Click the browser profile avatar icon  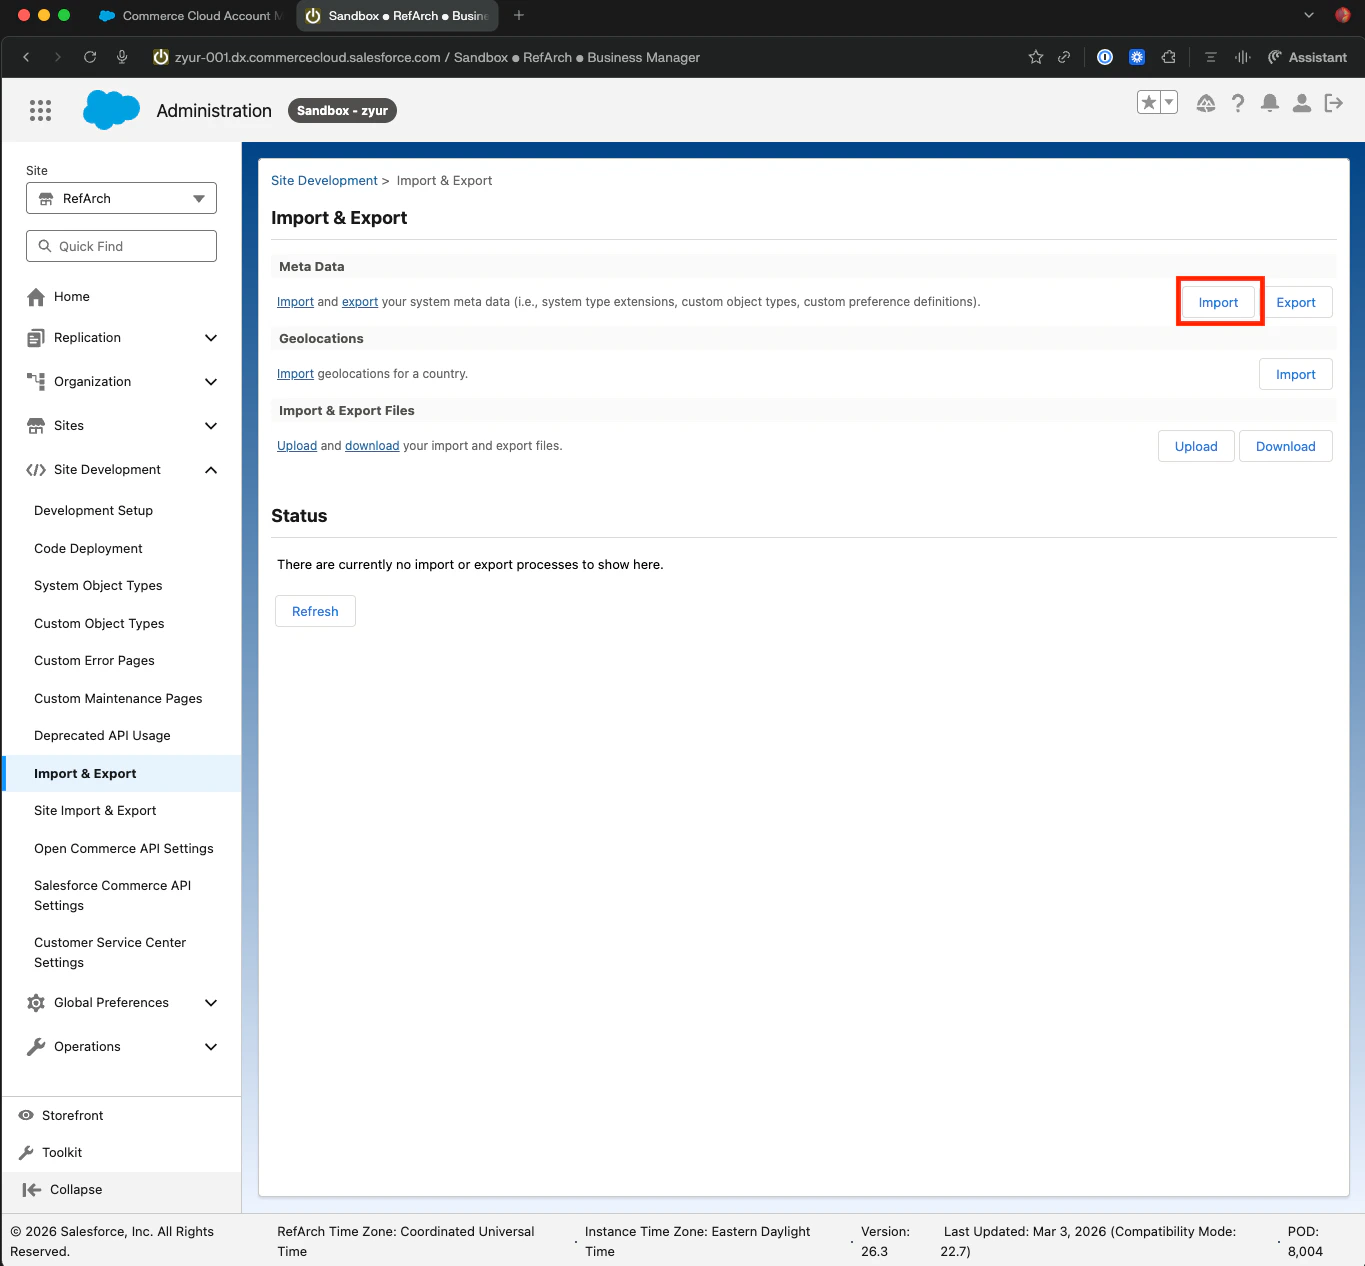tap(1343, 15)
